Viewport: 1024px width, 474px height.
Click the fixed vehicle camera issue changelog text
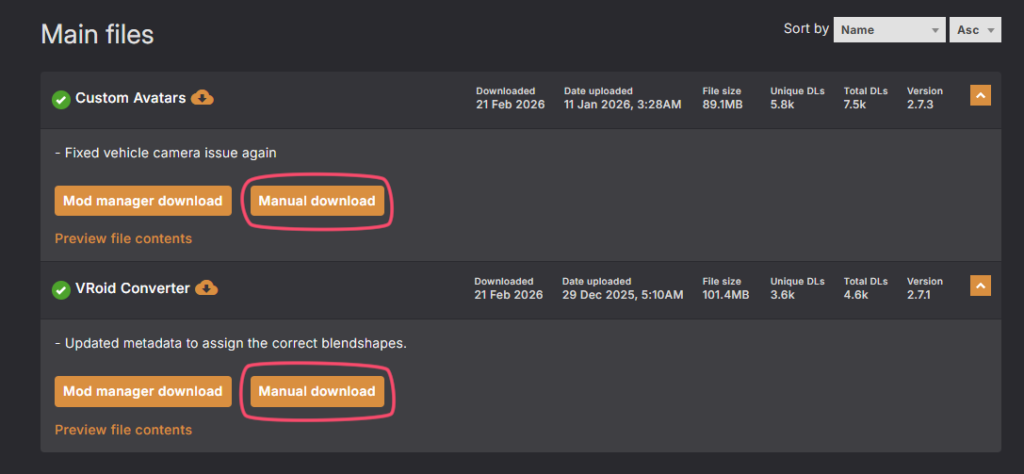pyautogui.click(x=165, y=153)
